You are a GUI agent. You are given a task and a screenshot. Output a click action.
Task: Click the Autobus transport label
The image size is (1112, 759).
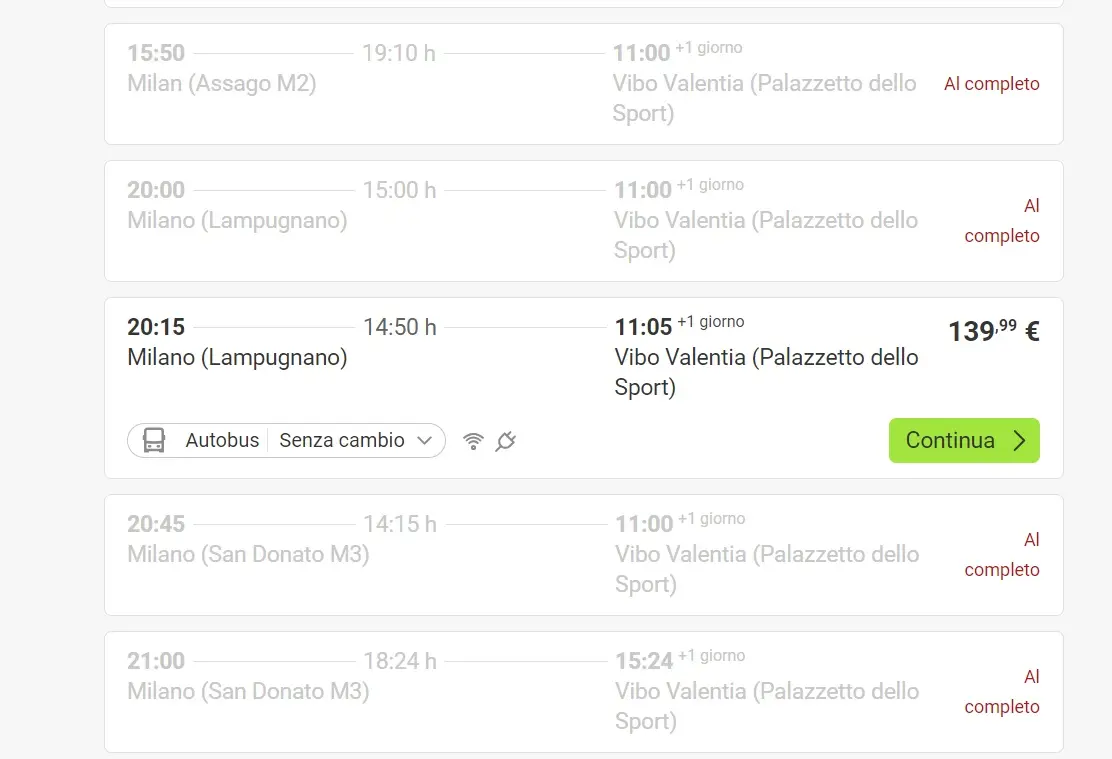click(222, 440)
